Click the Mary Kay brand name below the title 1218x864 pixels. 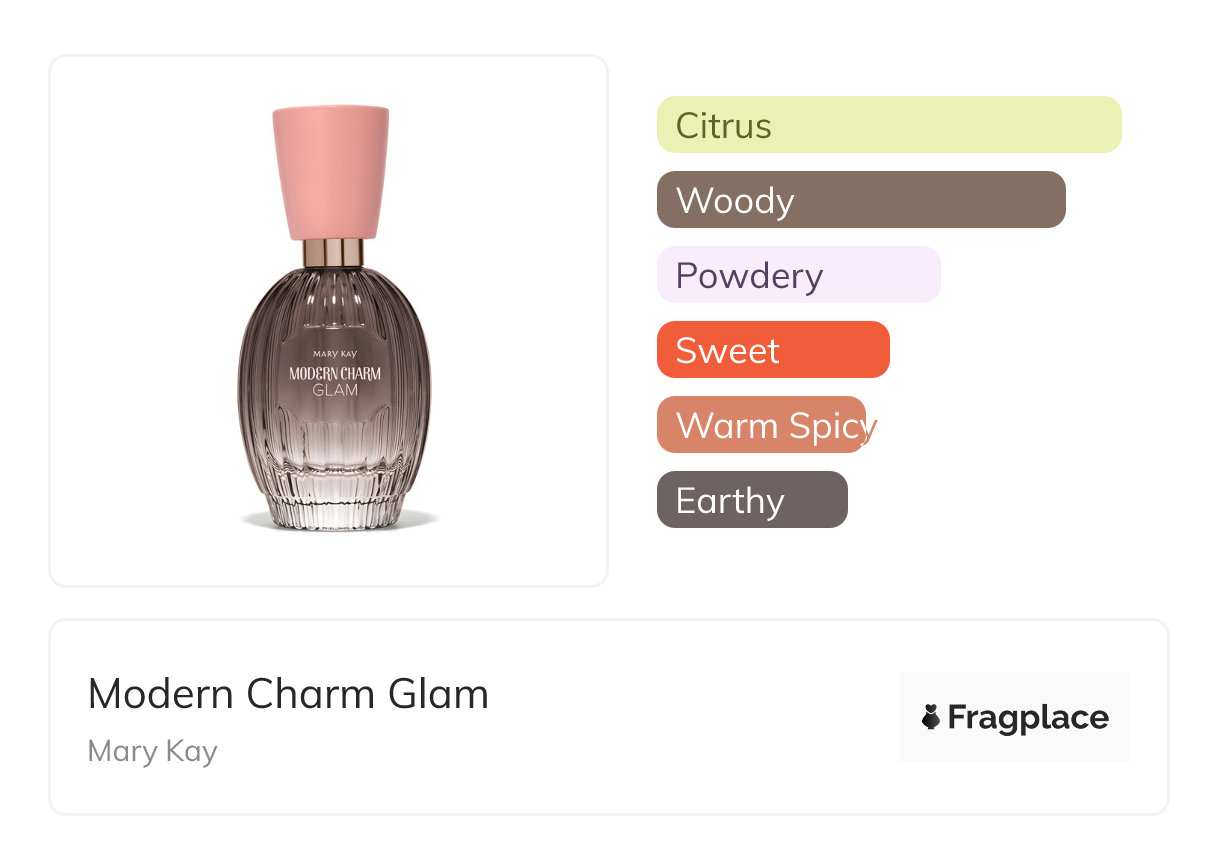[153, 751]
